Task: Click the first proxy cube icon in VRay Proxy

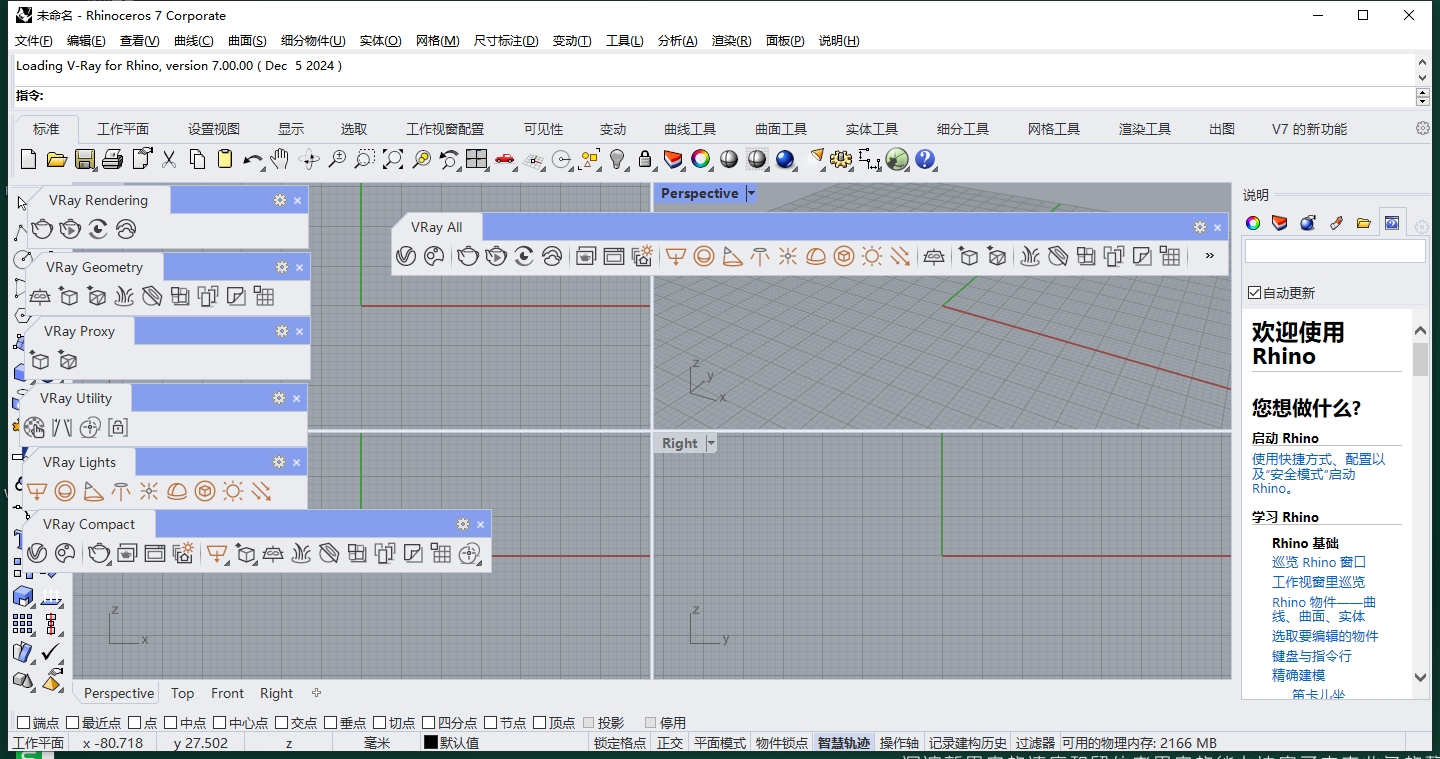Action: tap(40, 360)
